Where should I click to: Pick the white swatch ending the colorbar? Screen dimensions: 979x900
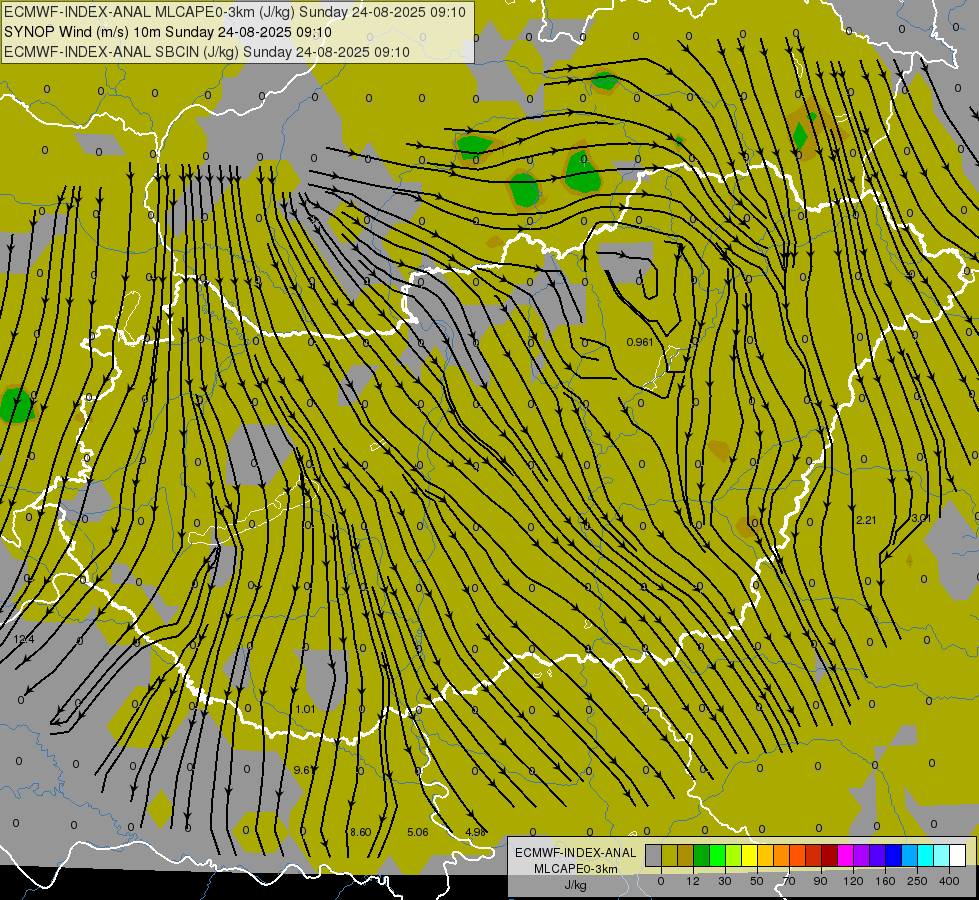[958, 855]
